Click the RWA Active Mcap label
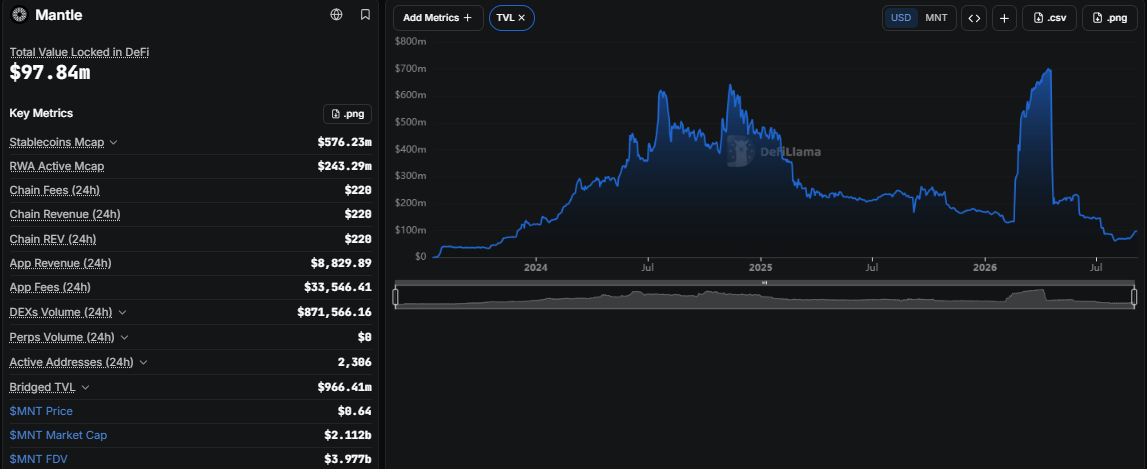The image size is (1147, 469). [x=57, y=166]
